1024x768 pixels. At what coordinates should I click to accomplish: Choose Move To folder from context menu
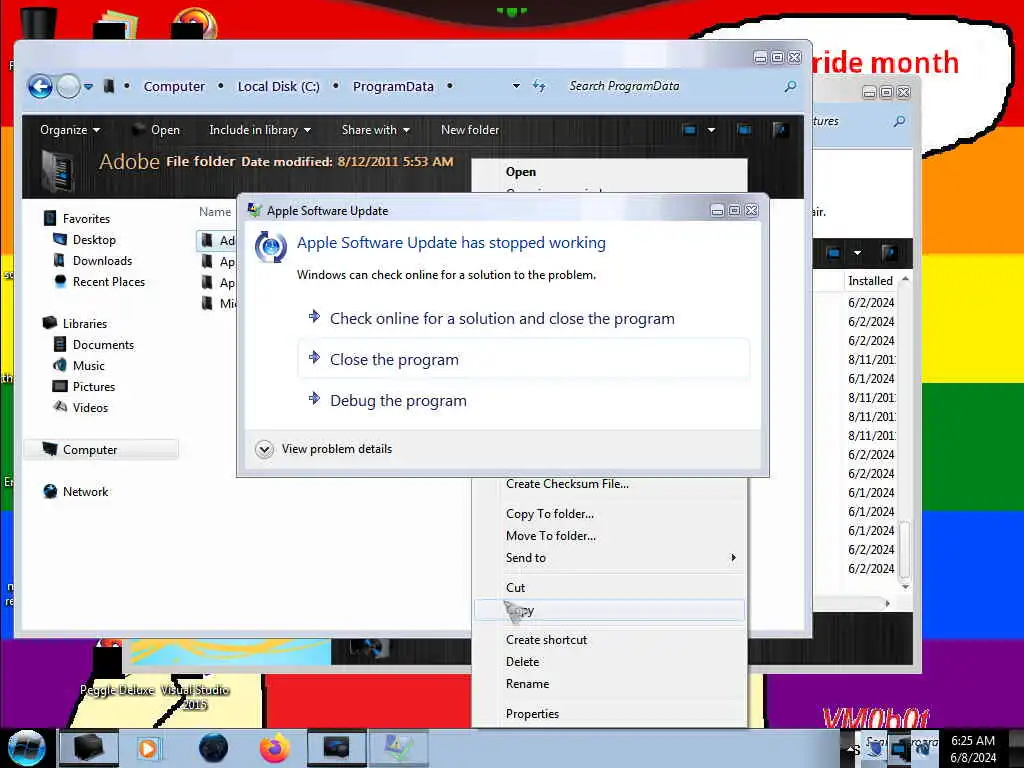(x=609, y=536)
